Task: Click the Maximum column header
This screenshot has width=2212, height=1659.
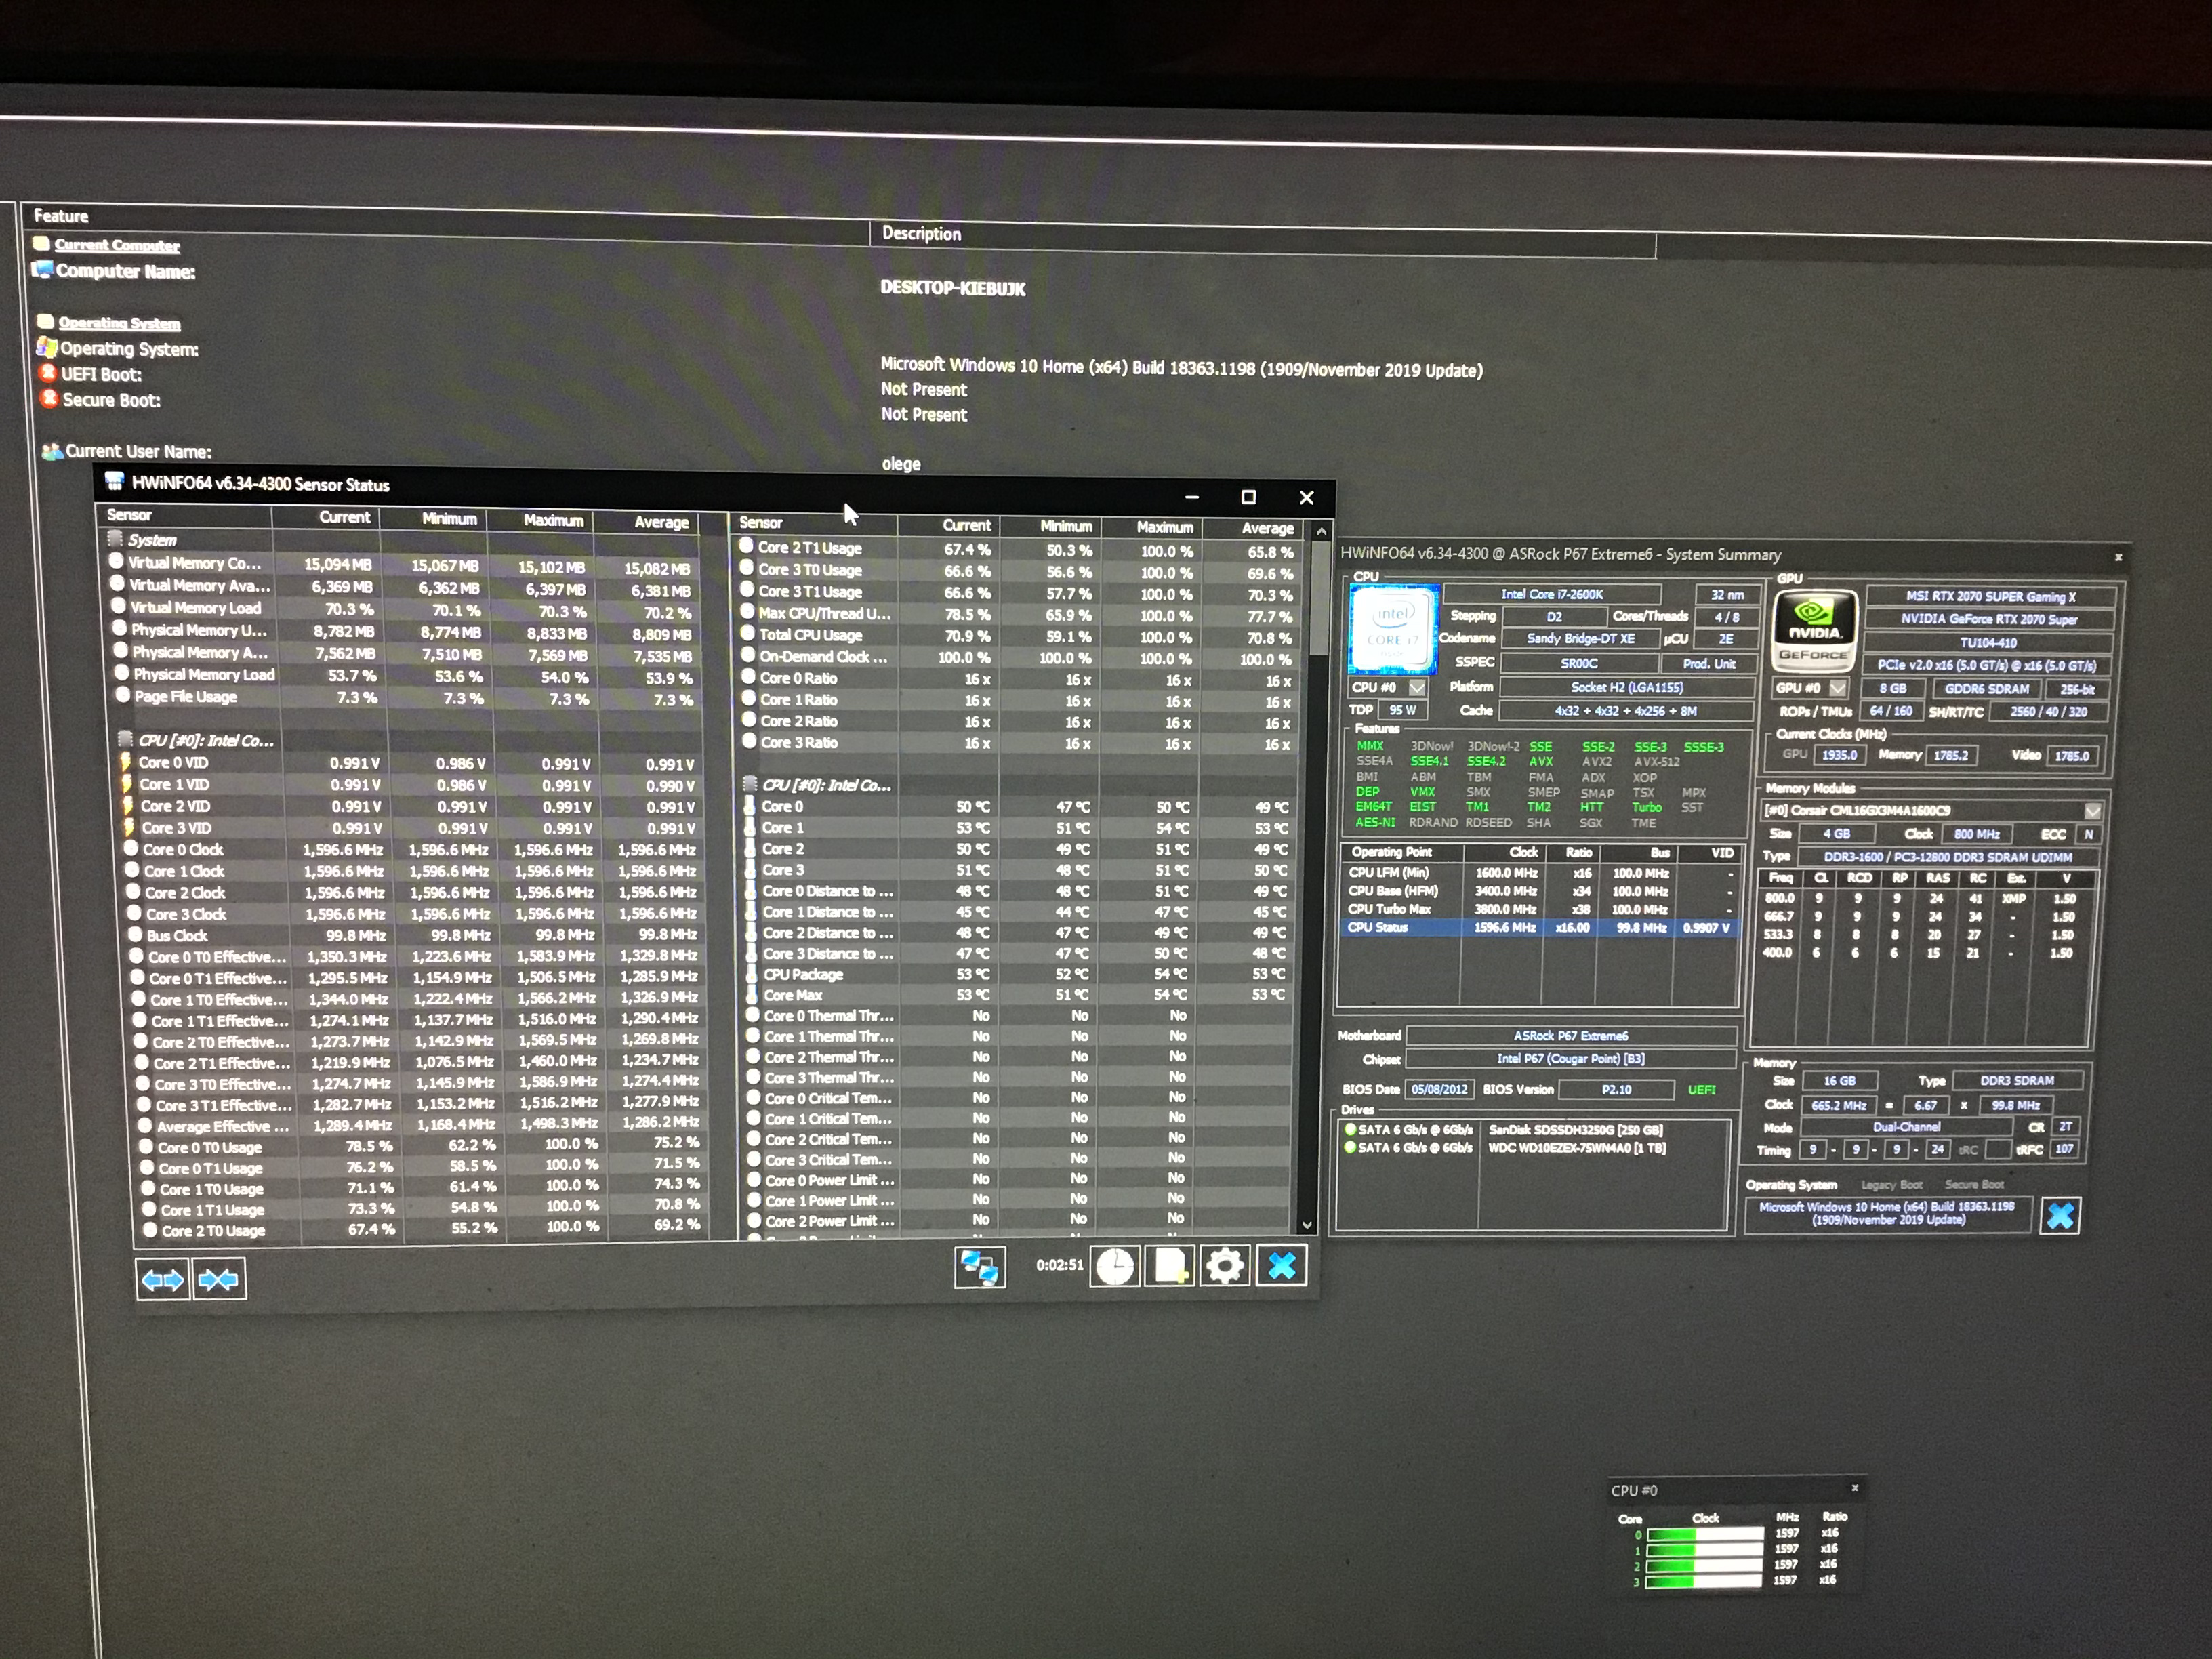Action: click(553, 520)
